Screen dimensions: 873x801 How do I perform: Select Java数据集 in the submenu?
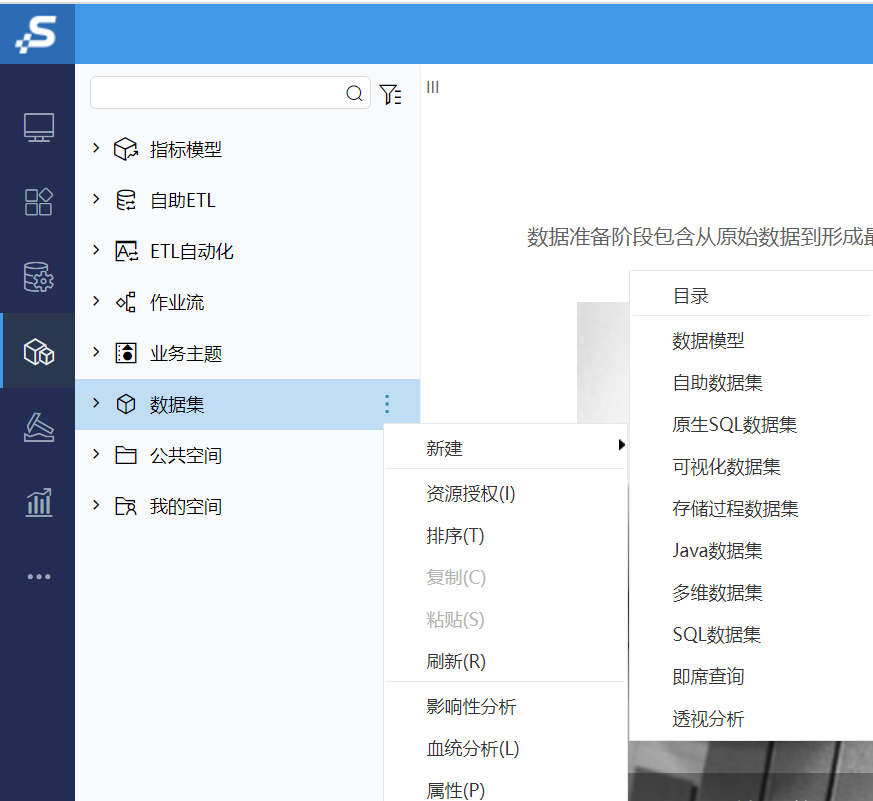click(717, 551)
